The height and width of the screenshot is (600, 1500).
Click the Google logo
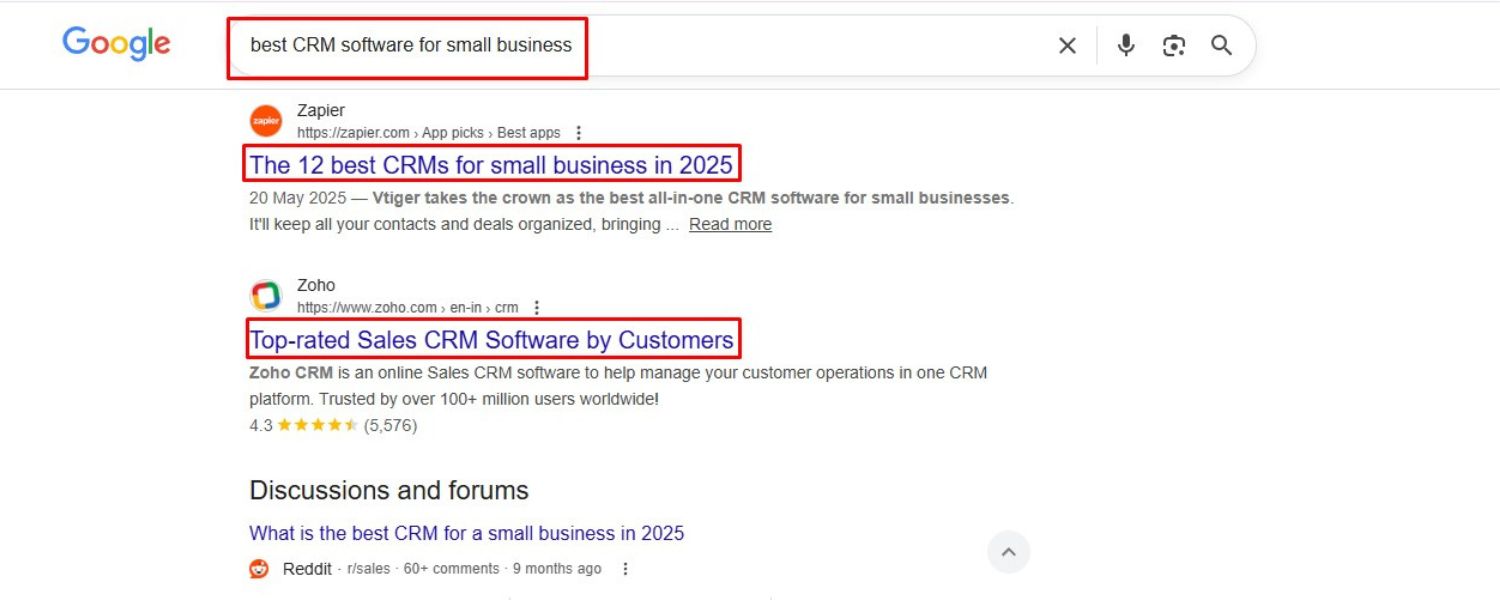click(x=115, y=43)
